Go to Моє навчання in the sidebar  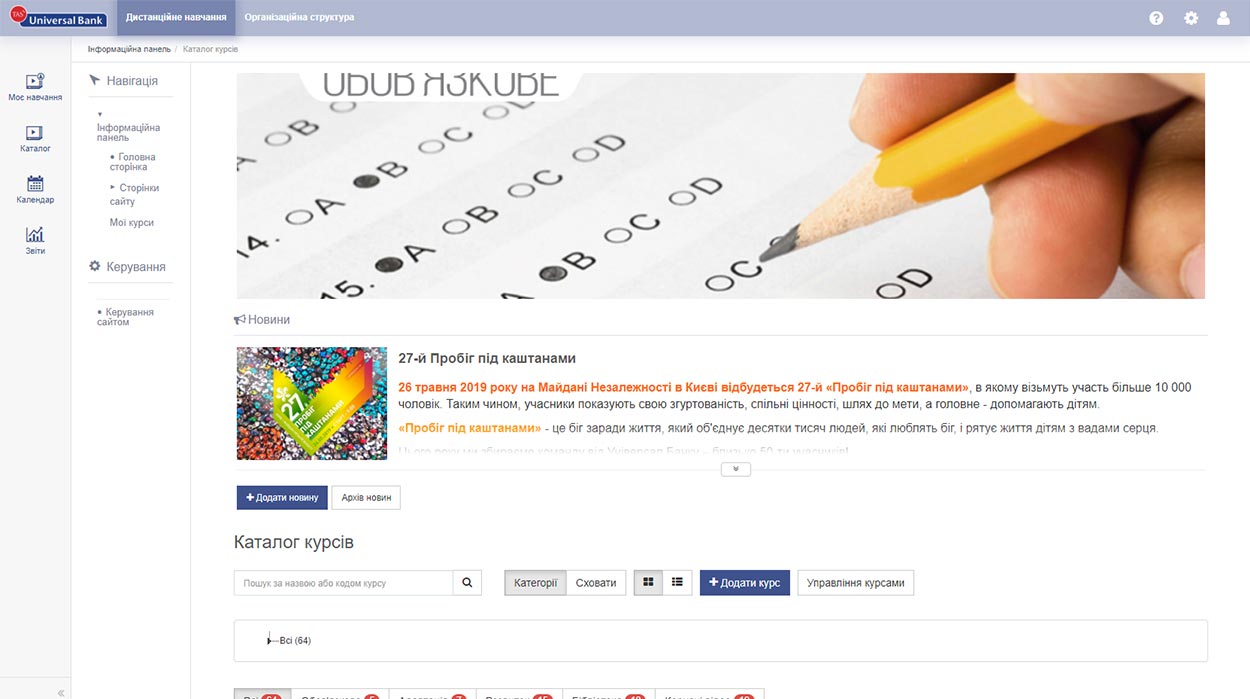point(35,88)
